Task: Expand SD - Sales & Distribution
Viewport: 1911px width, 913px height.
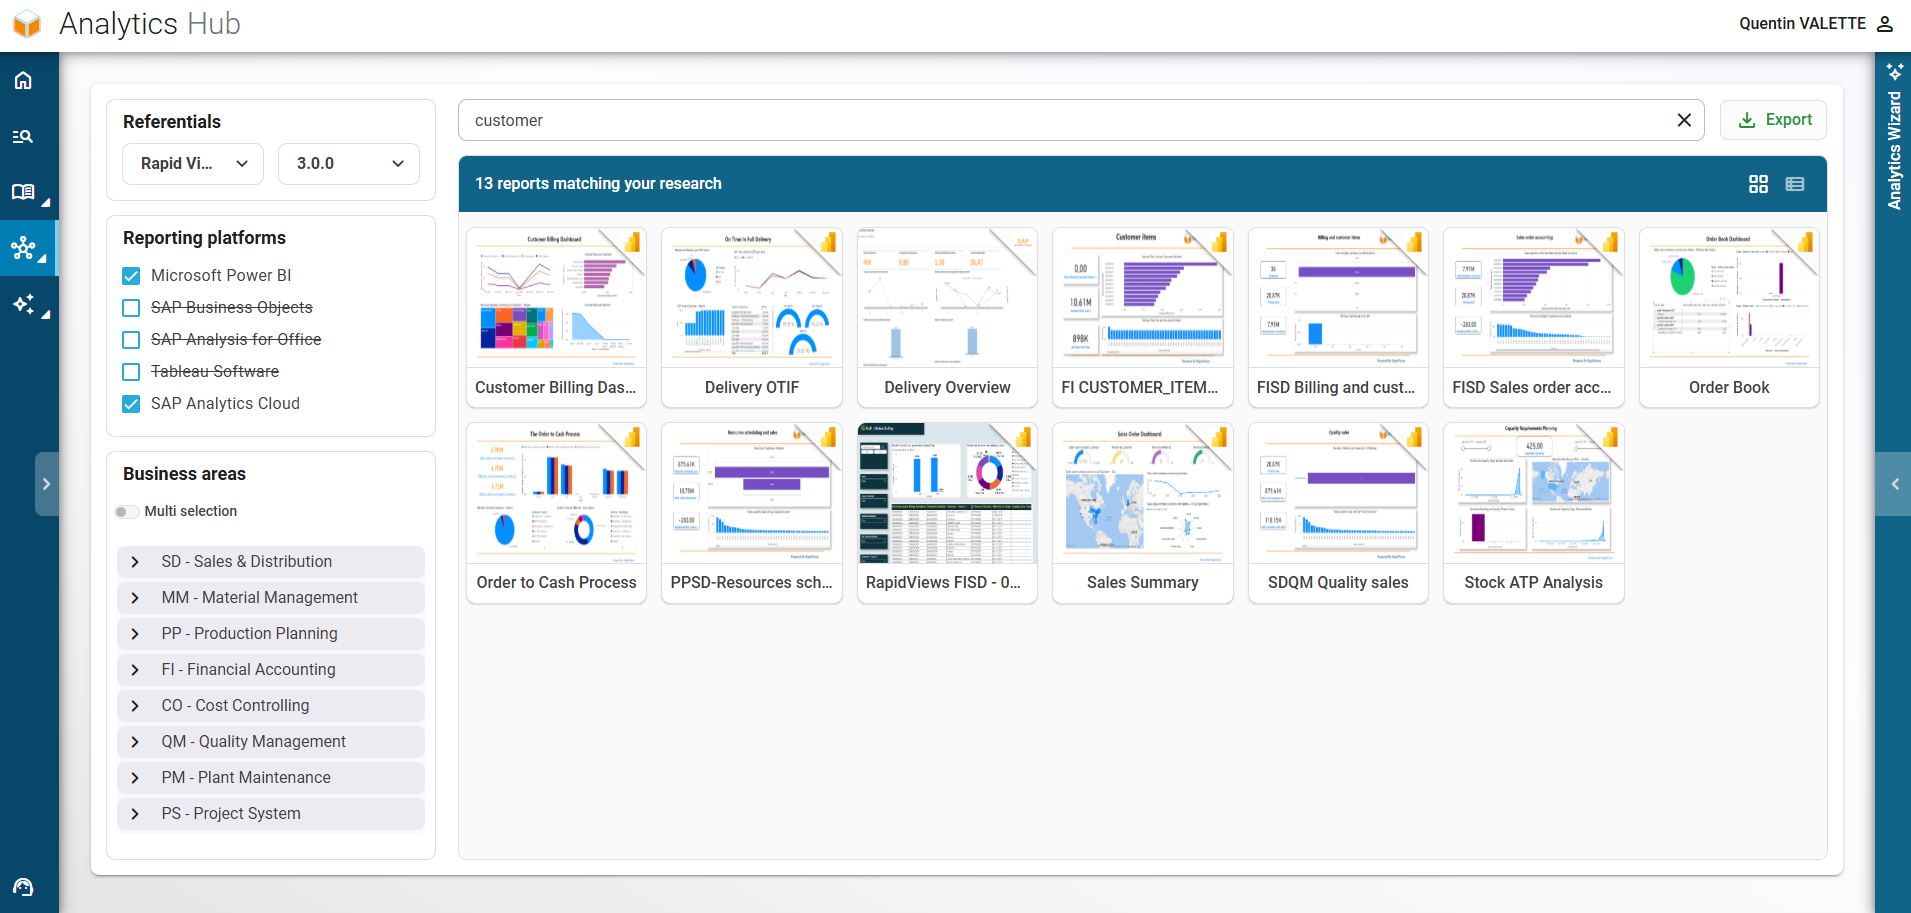Action: (271, 562)
